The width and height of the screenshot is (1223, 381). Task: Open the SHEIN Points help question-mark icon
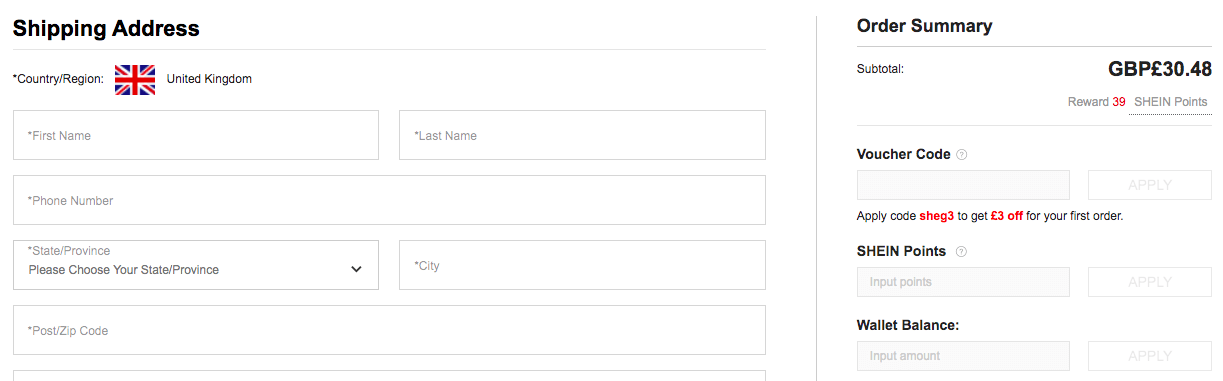tap(961, 252)
